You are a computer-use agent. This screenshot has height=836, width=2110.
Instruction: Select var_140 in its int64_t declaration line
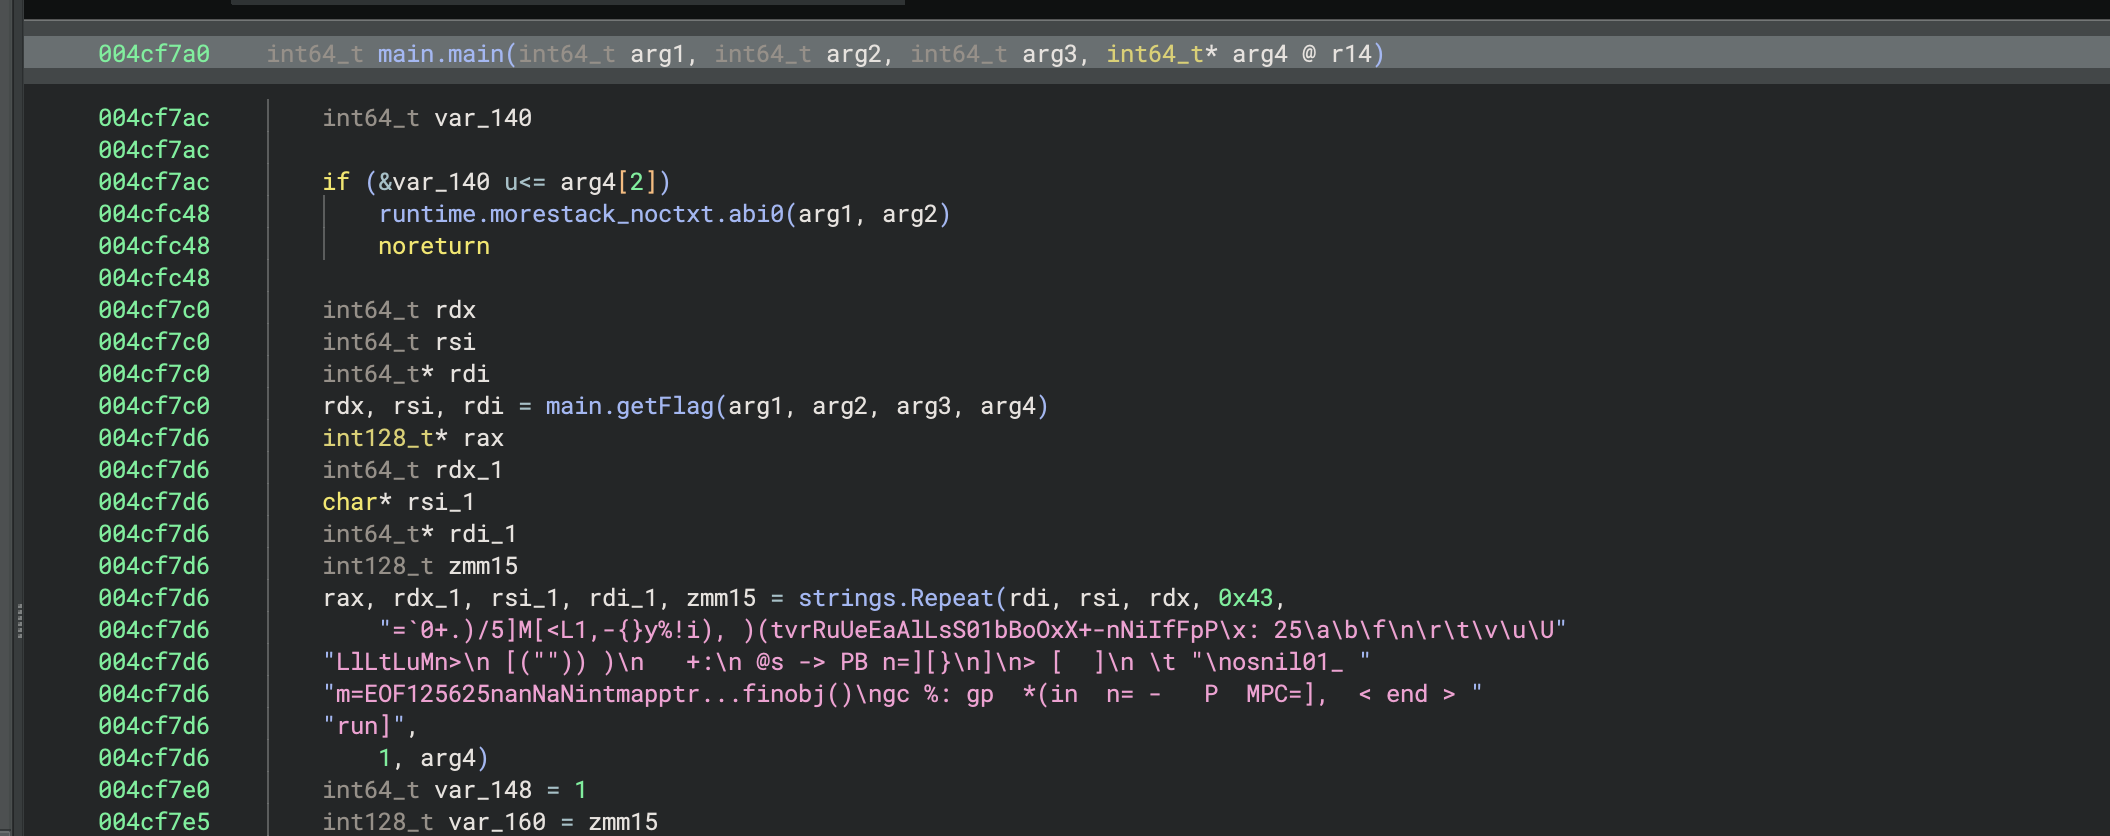[483, 118]
